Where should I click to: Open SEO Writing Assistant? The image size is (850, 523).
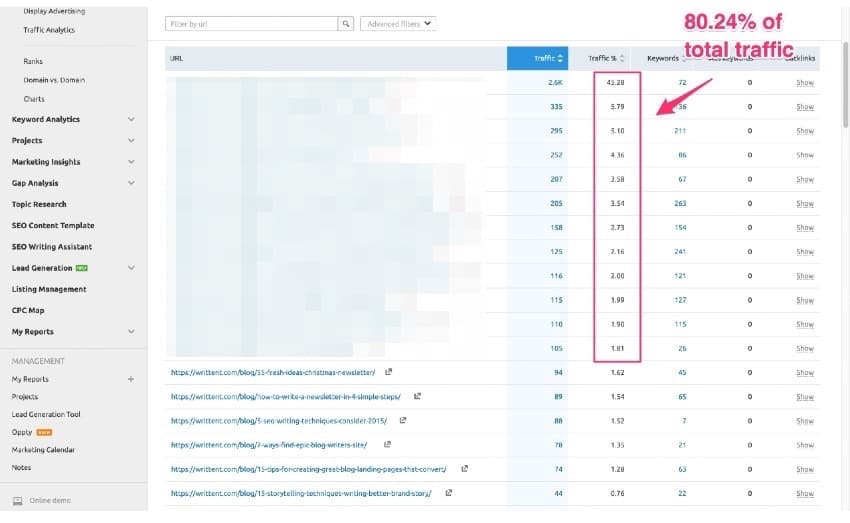(x=52, y=247)
